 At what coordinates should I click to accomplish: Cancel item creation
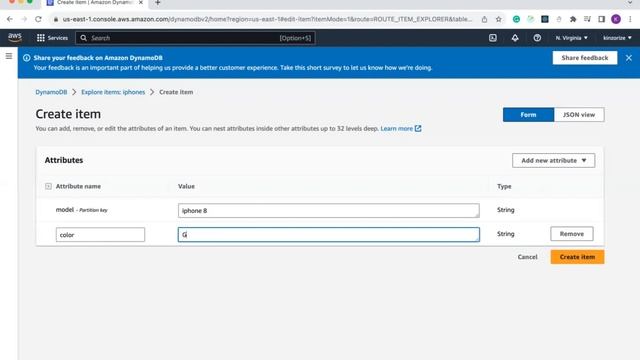click(527, 257)
